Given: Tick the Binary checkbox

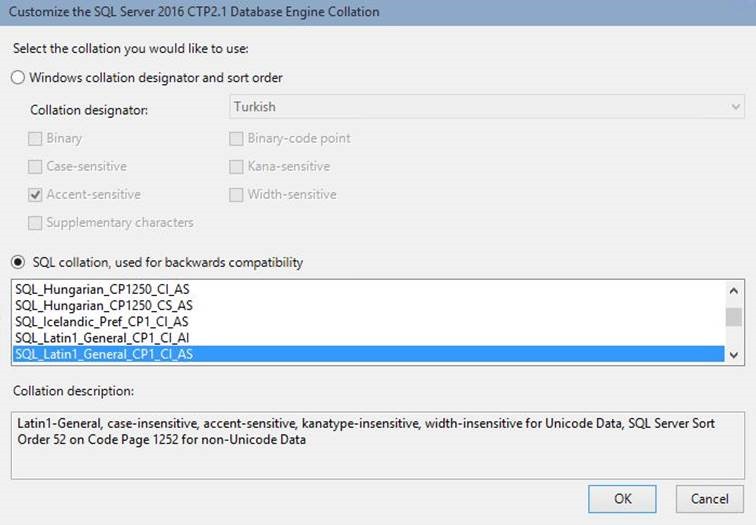Looking at the screenshot, I should pos(35,139).
